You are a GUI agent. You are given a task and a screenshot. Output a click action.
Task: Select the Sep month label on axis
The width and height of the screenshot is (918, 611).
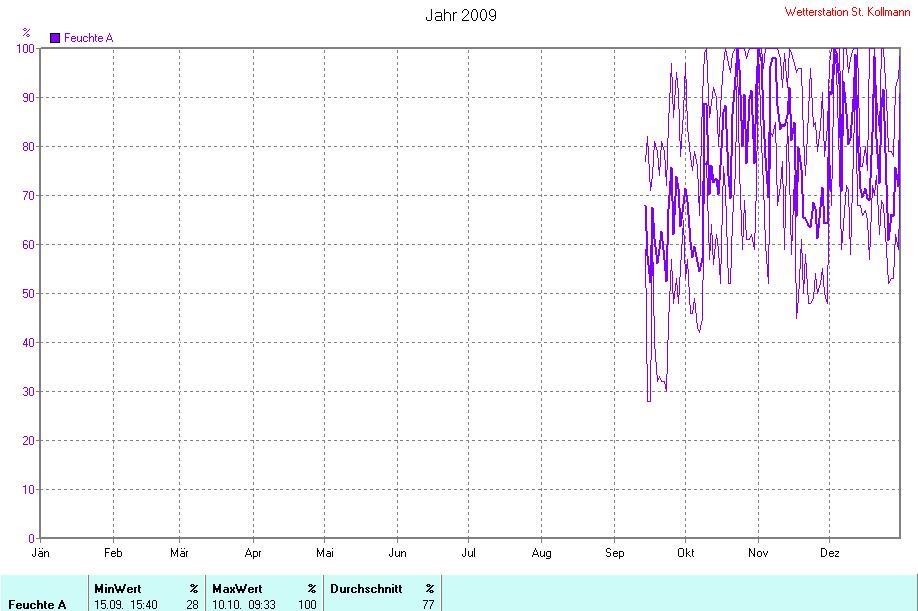[x=615, y=552]
